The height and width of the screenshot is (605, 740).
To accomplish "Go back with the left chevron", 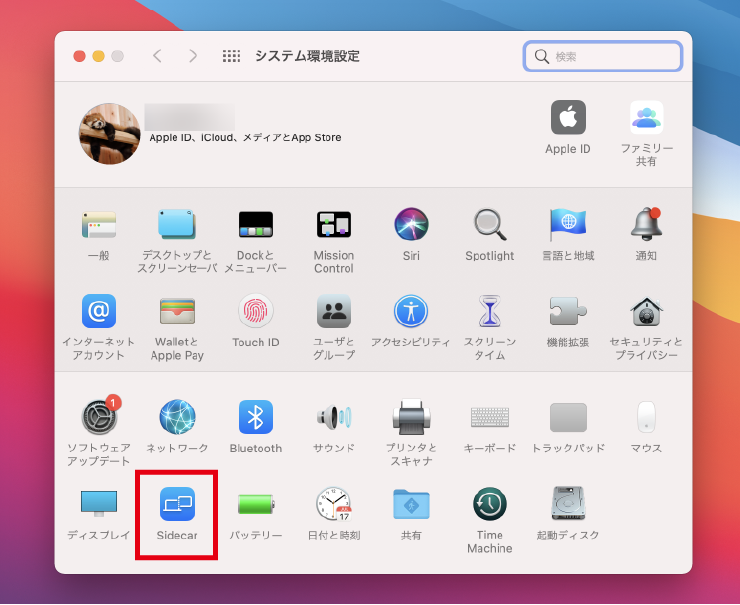I will click(157, 56).
